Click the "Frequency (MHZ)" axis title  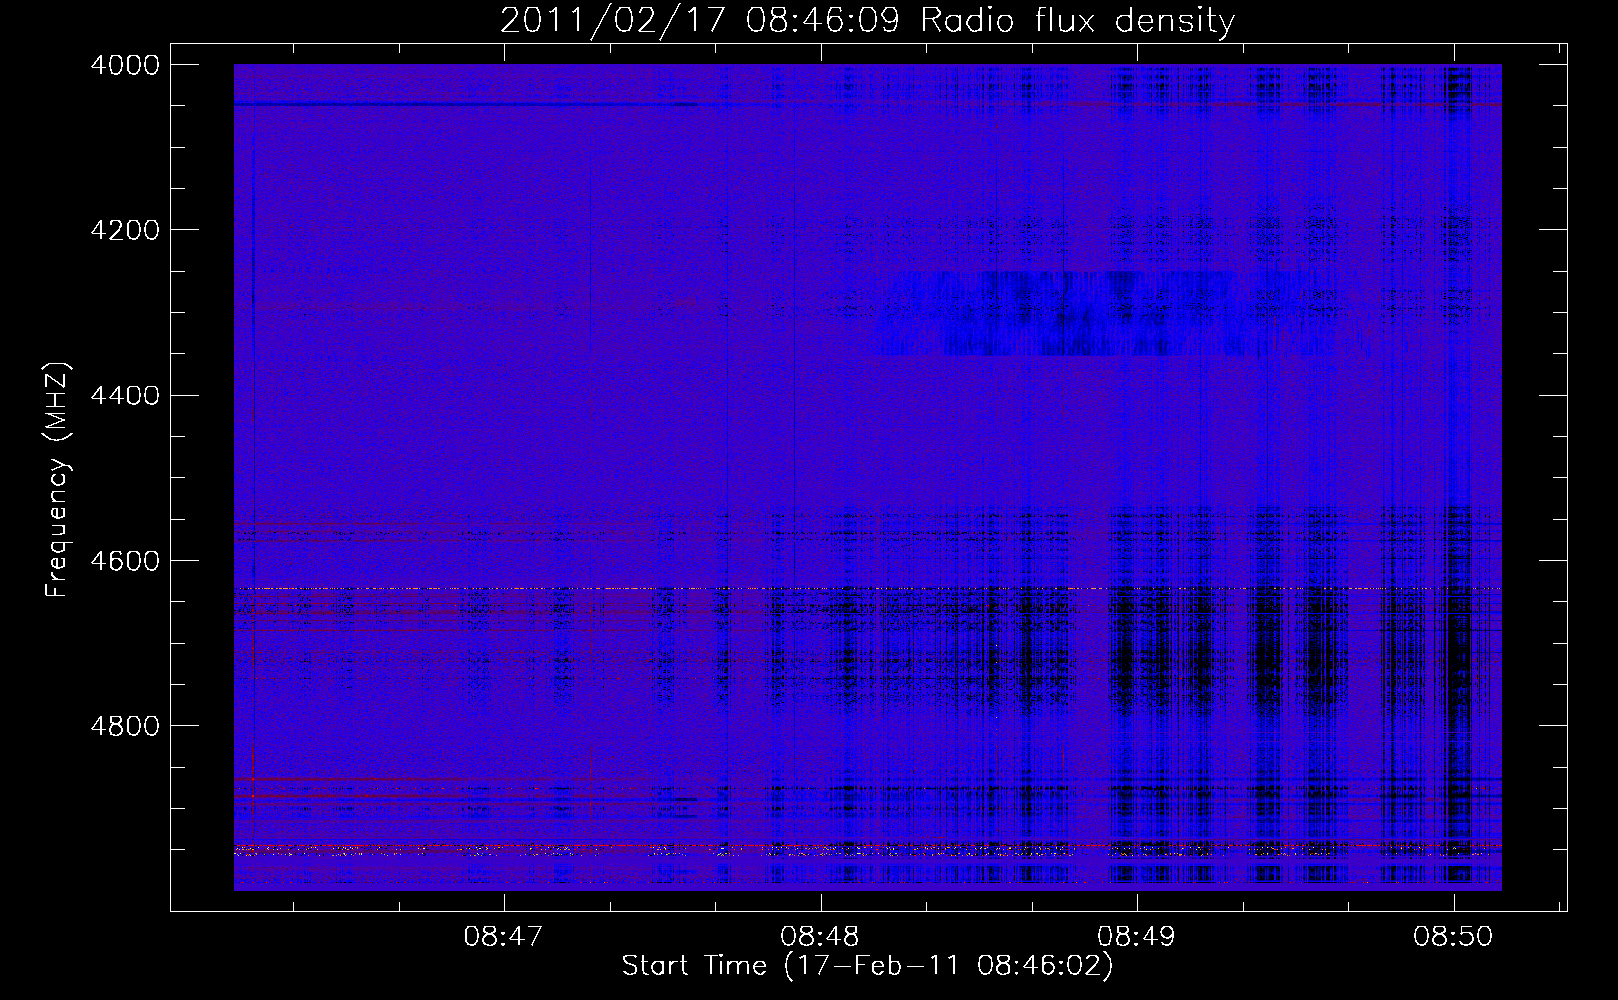pos(58,480)
